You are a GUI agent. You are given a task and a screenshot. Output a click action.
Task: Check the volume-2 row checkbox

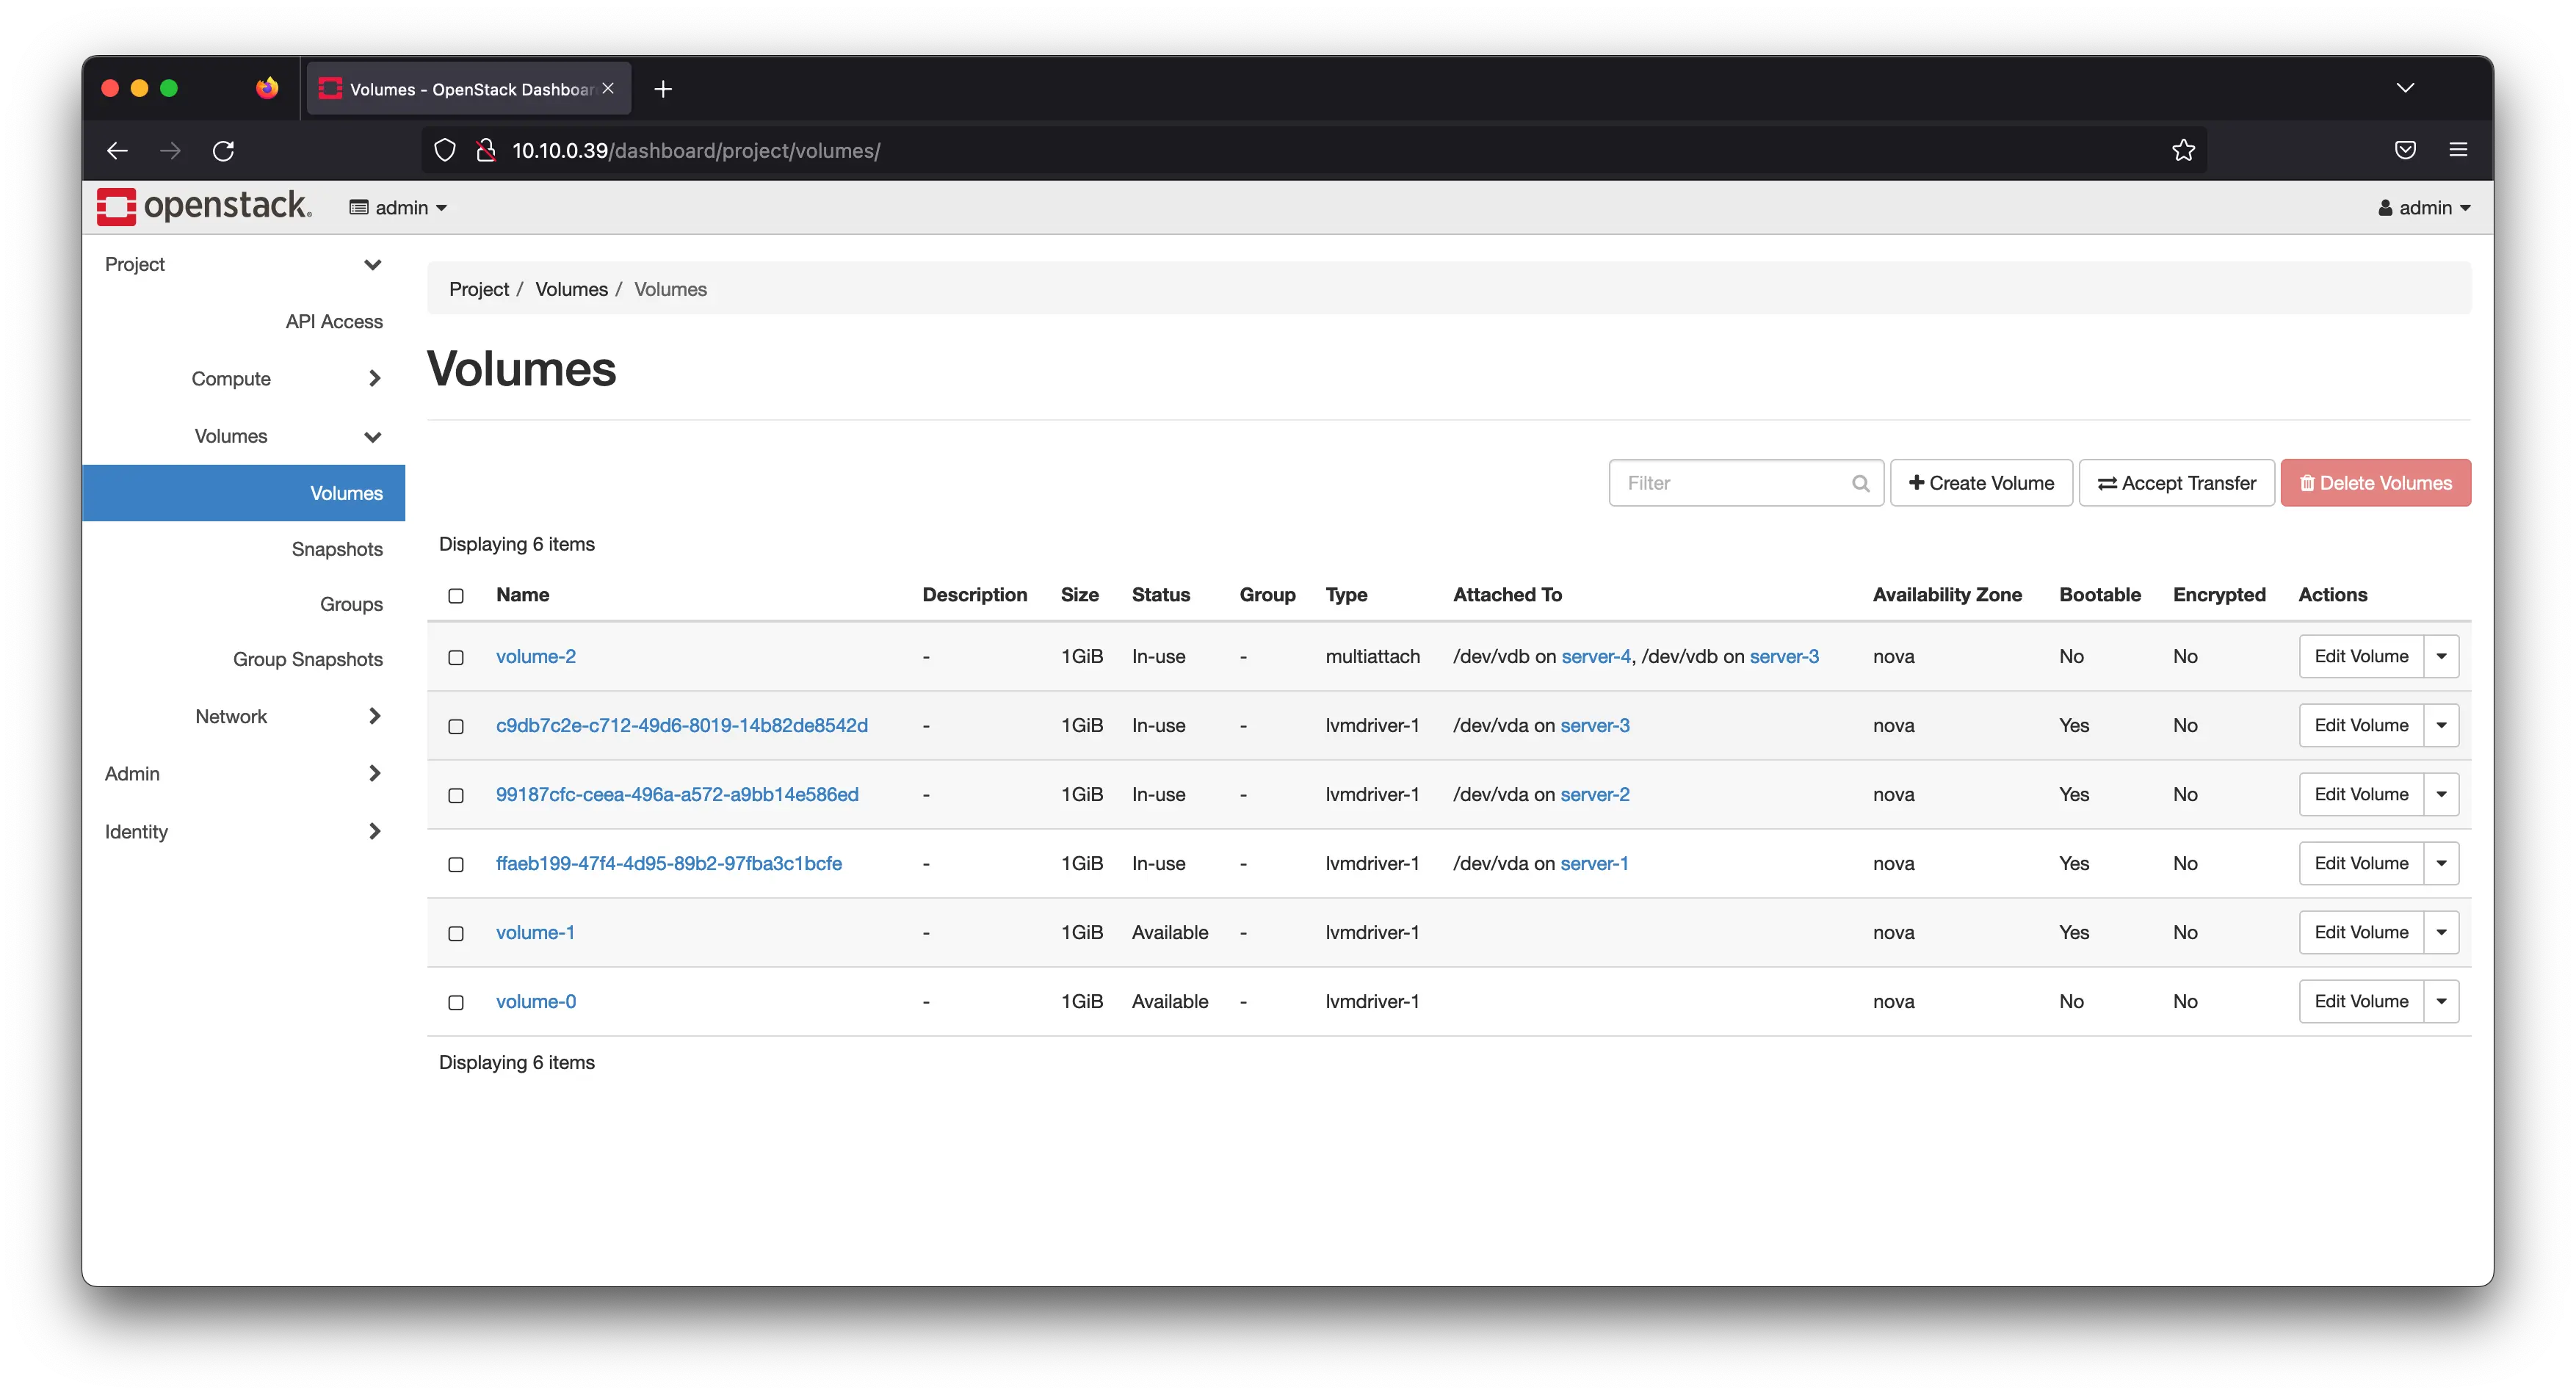[456, 657]
